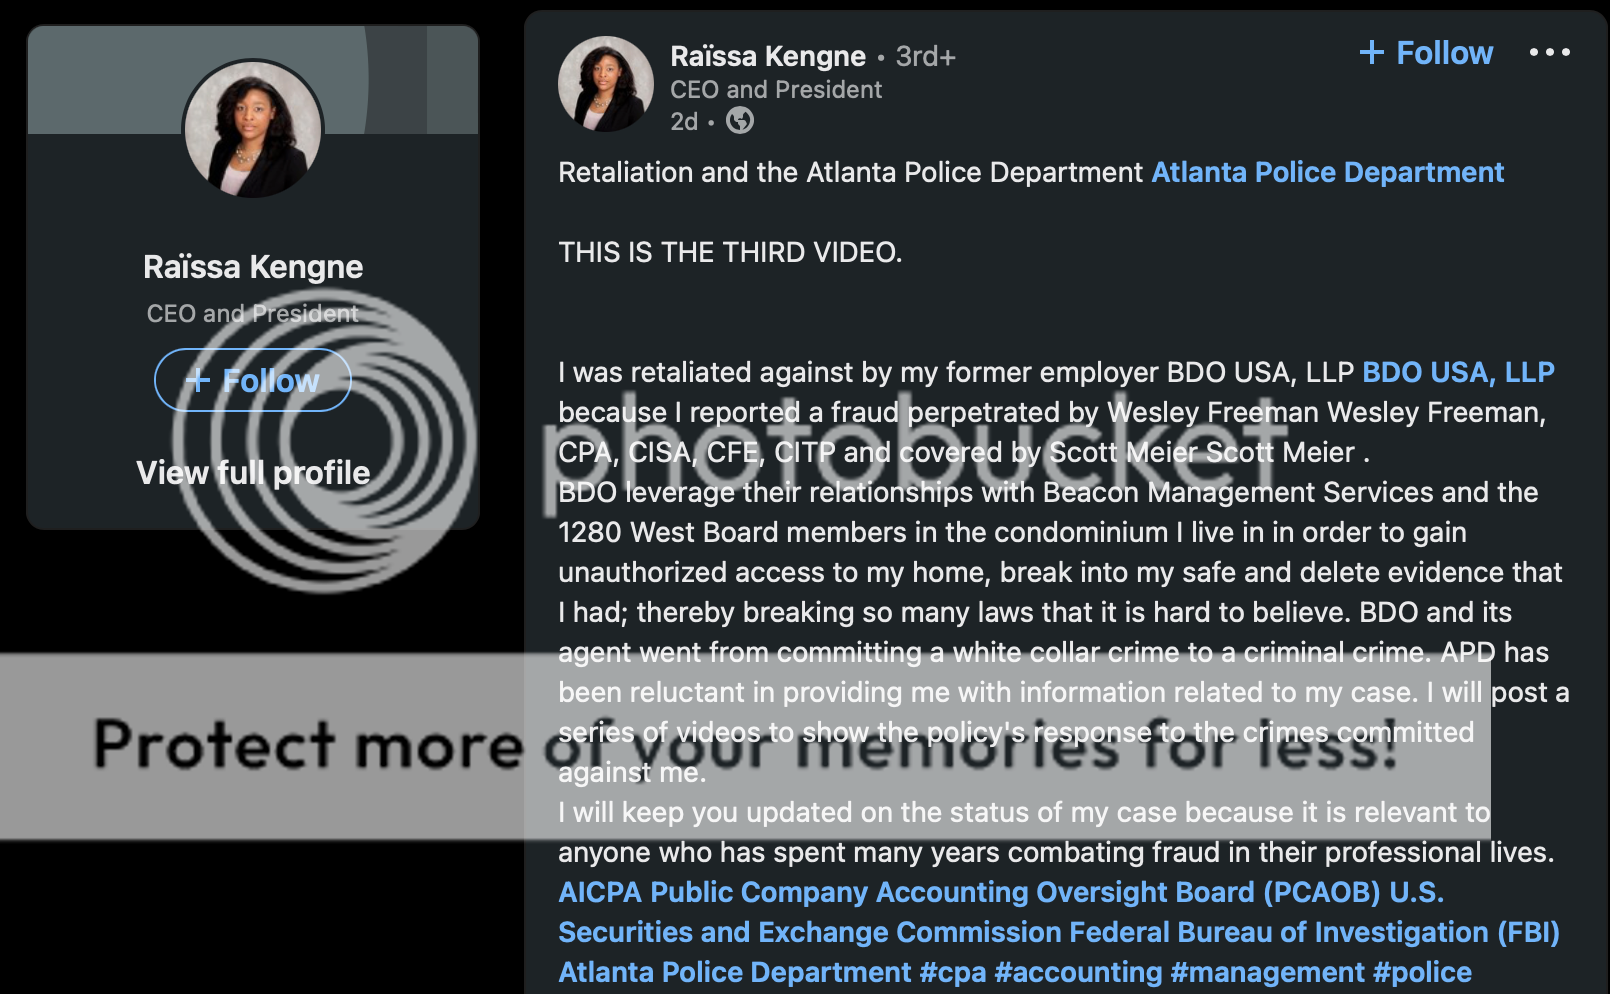Open Public Company Accounting Oversight Board (PCAOB) link
The image size is (1610, 994).
(1016, 892)
